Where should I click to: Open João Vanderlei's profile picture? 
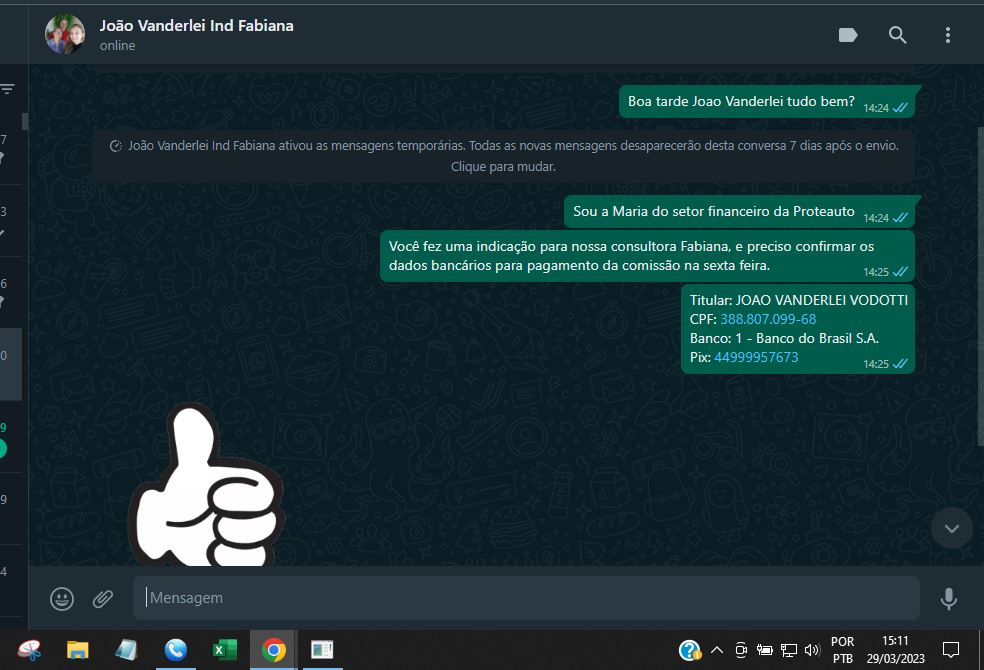65,34
